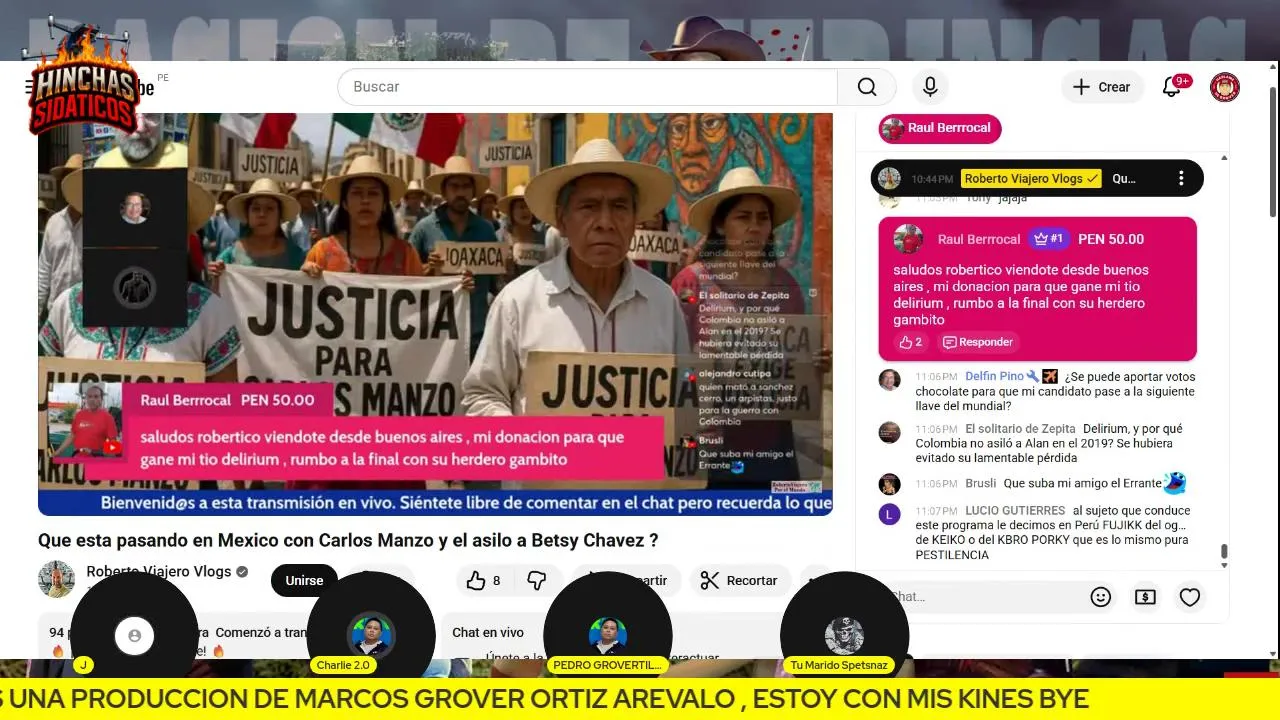Click the video title text
This screenshot has height=720, width=1280.
pos(348,540)
